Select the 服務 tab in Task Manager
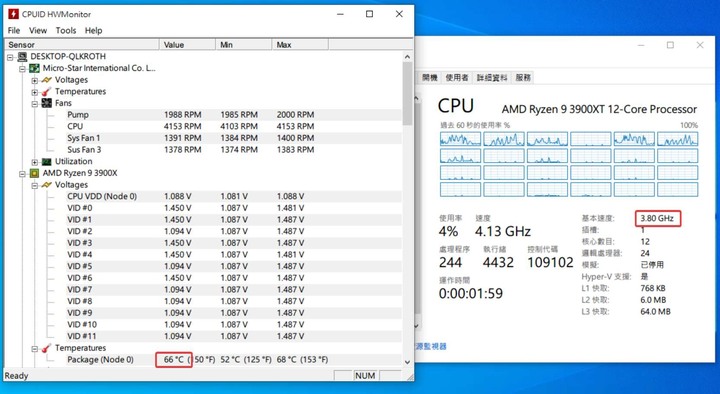This screenshot has width=720, height=394. [523, 78]
